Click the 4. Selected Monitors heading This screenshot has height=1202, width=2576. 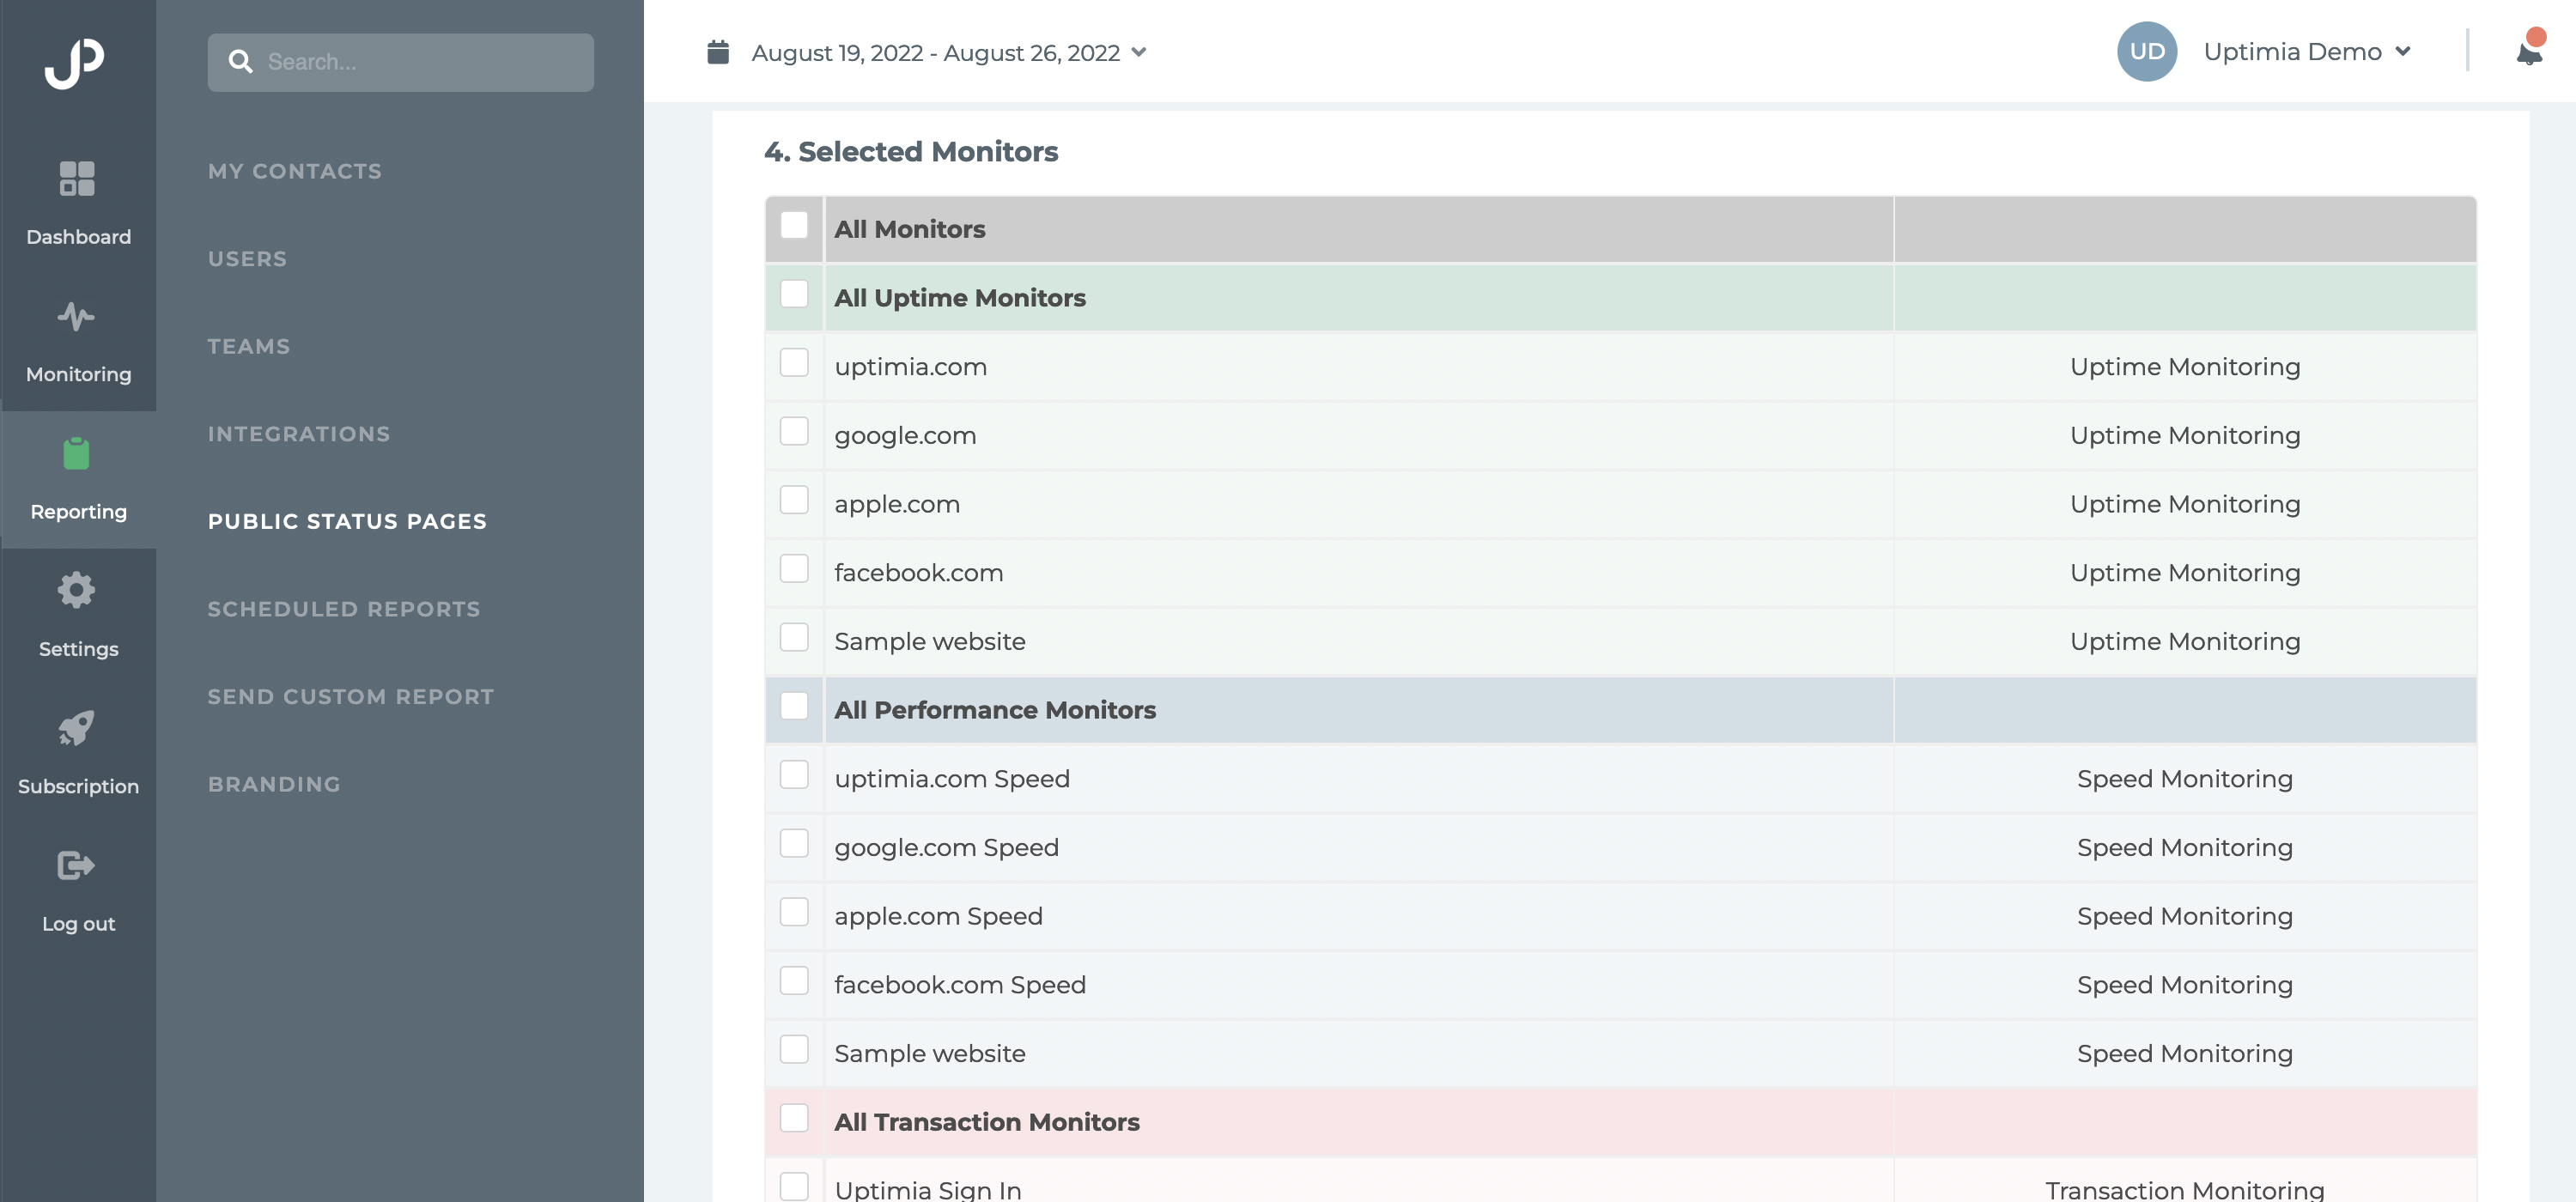910,151
